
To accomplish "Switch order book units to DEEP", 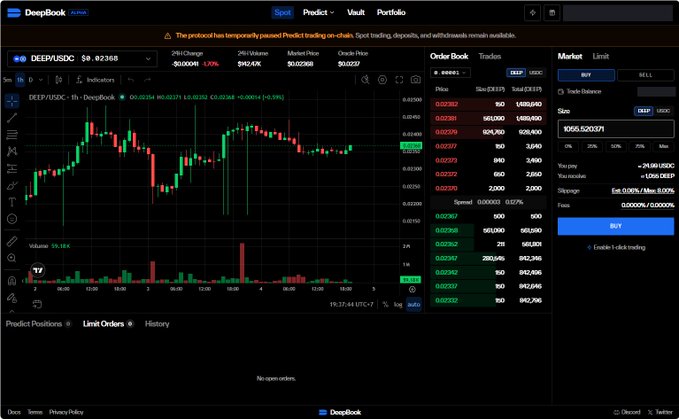I will click(x=516, y=73).
